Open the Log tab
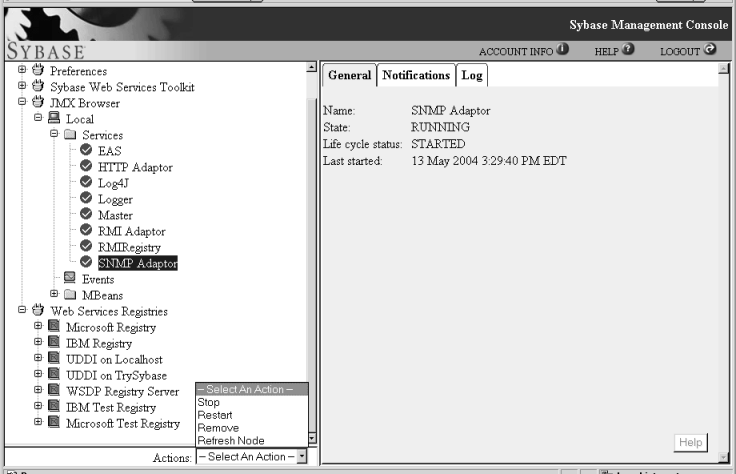Image resolution: width=736 pixels, height=474 pixels. click(x=471, y=76)
